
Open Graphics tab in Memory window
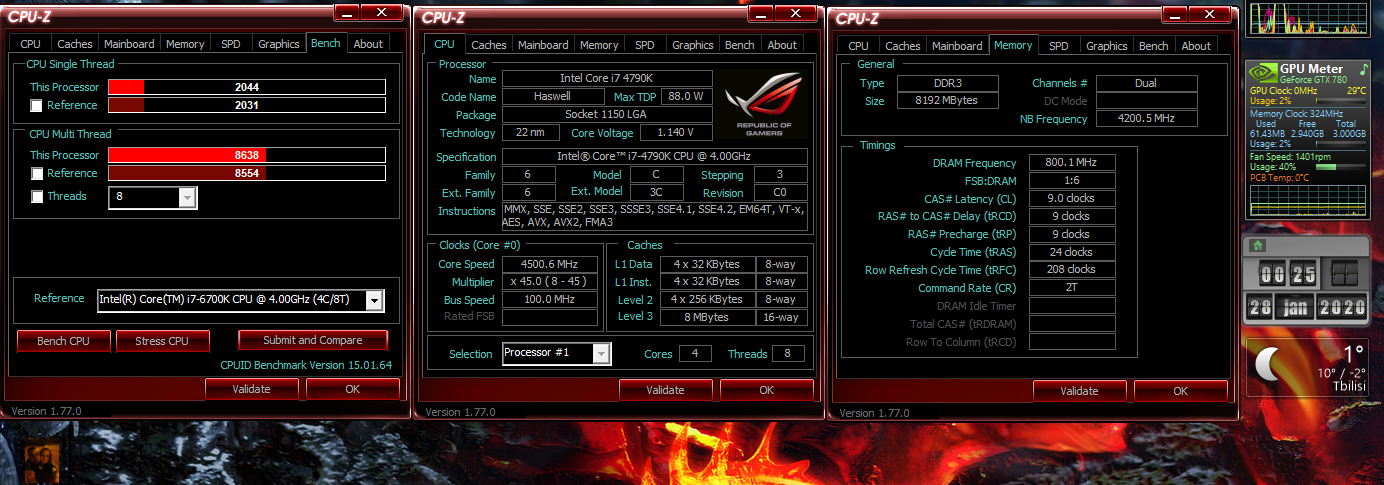1107,46
